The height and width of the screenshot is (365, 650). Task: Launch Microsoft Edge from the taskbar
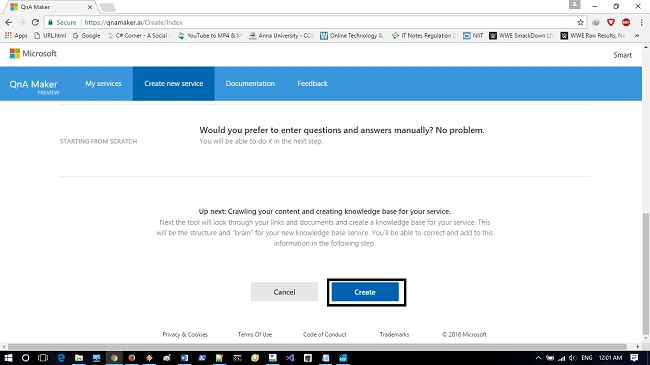61,358
